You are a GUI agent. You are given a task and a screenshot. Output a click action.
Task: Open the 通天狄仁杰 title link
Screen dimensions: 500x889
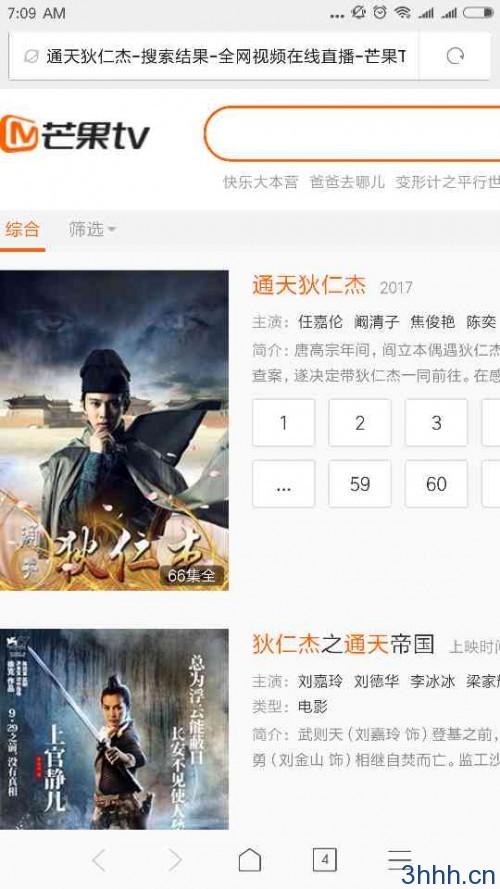pos(309,285)
